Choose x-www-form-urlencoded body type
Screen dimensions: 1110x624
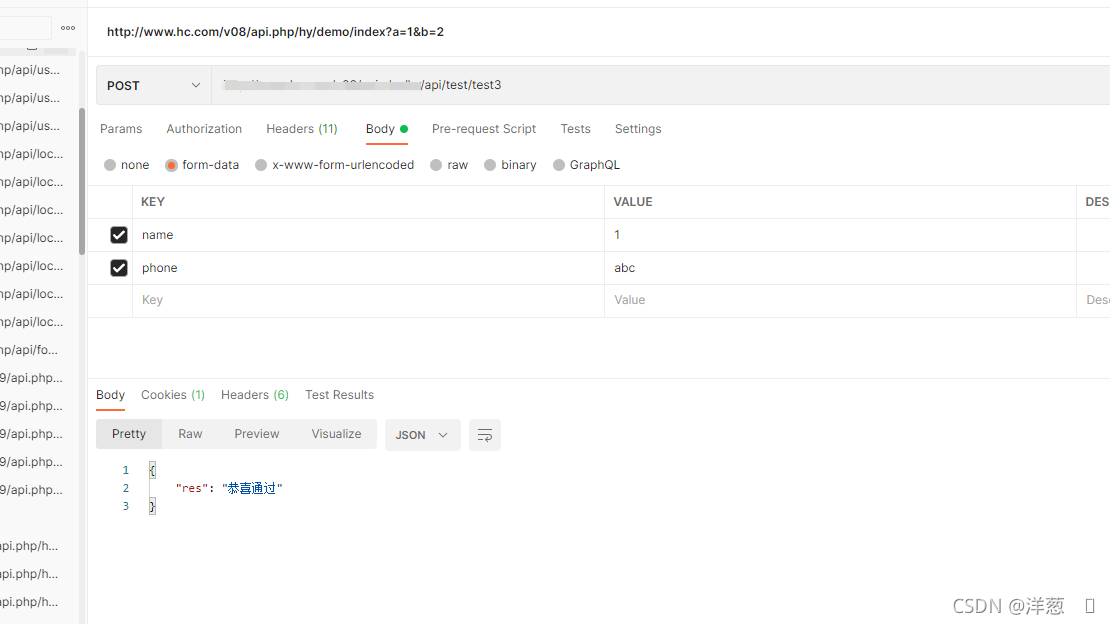261,165
